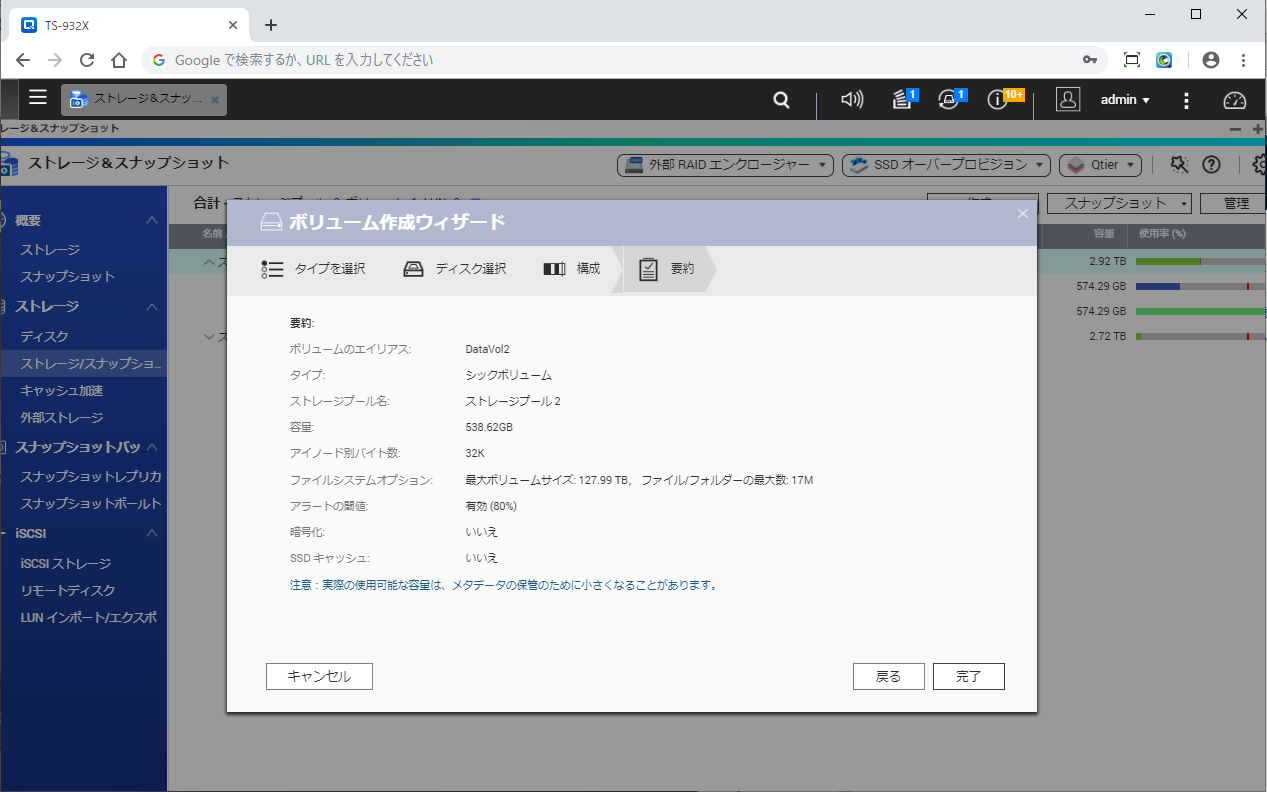Open event notifications icon with 10+ badge
Viewport: 1267px width, 792px height.
[998, 100]
